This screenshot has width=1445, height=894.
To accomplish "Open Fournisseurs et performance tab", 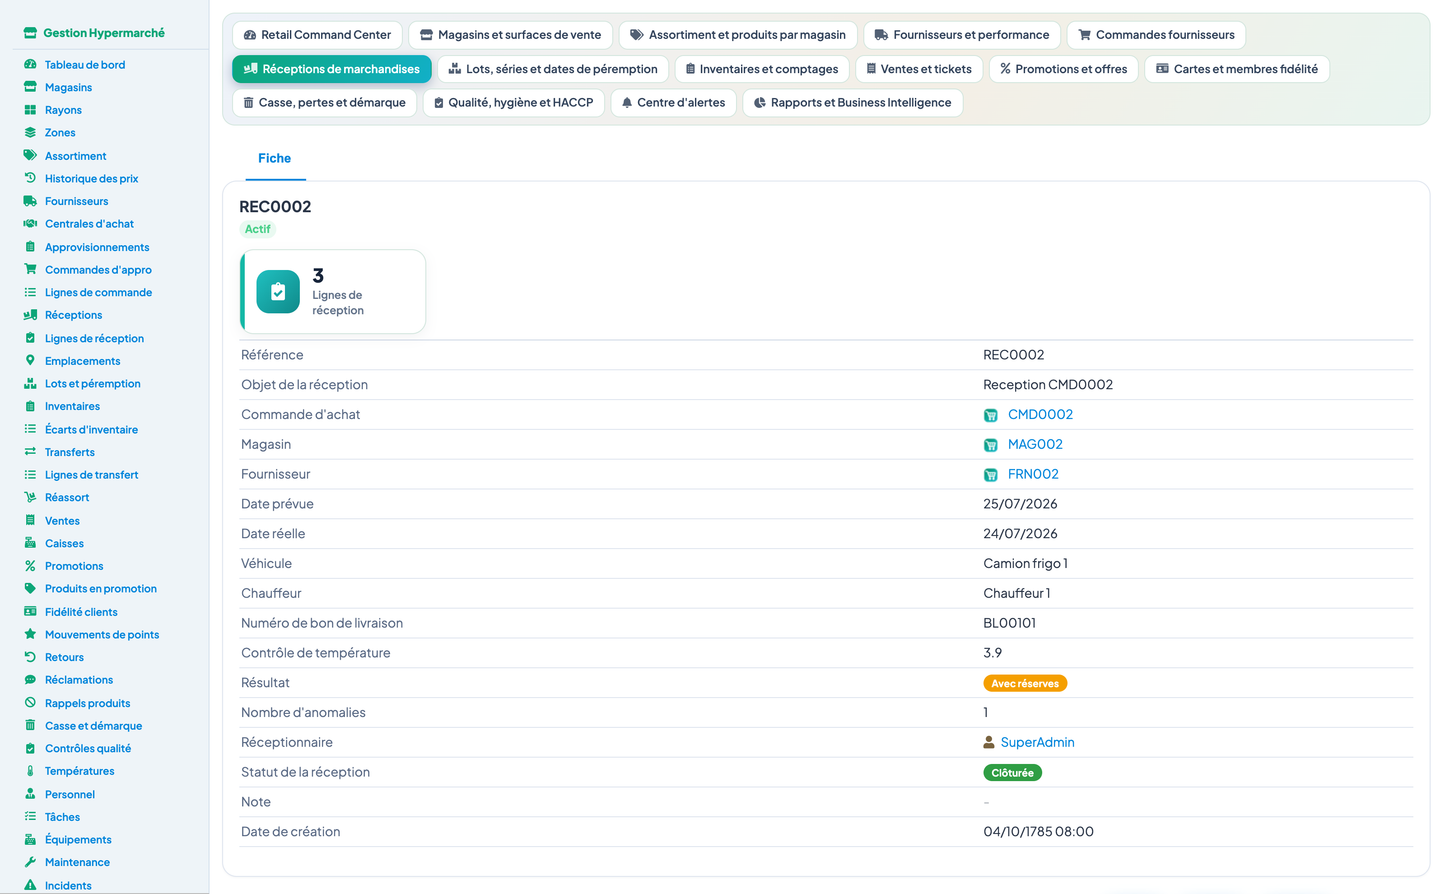I will (961, 35).
